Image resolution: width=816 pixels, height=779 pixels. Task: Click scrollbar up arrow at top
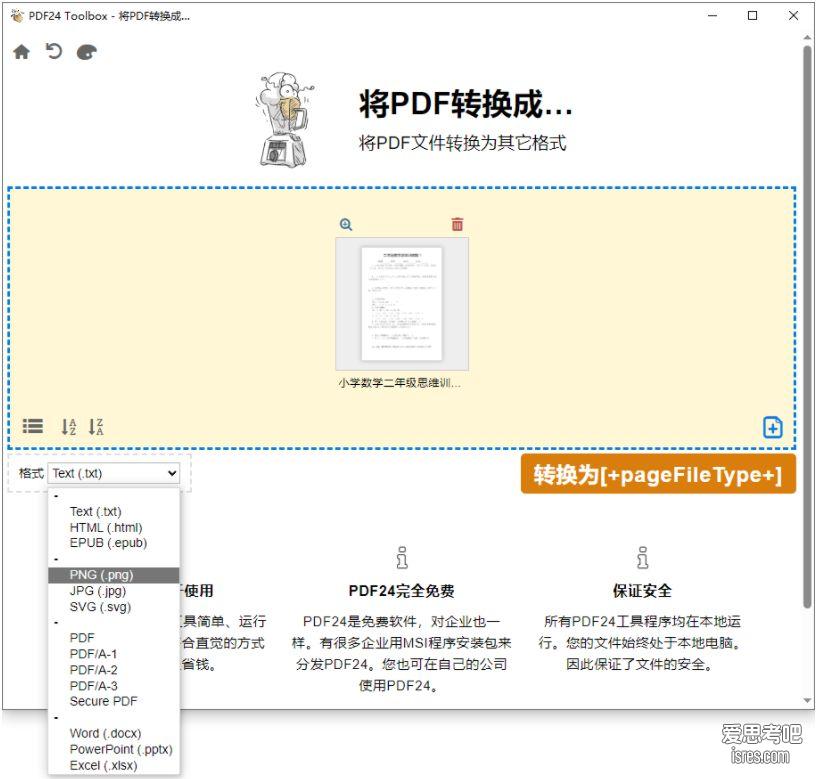click(x=807, y=38)
